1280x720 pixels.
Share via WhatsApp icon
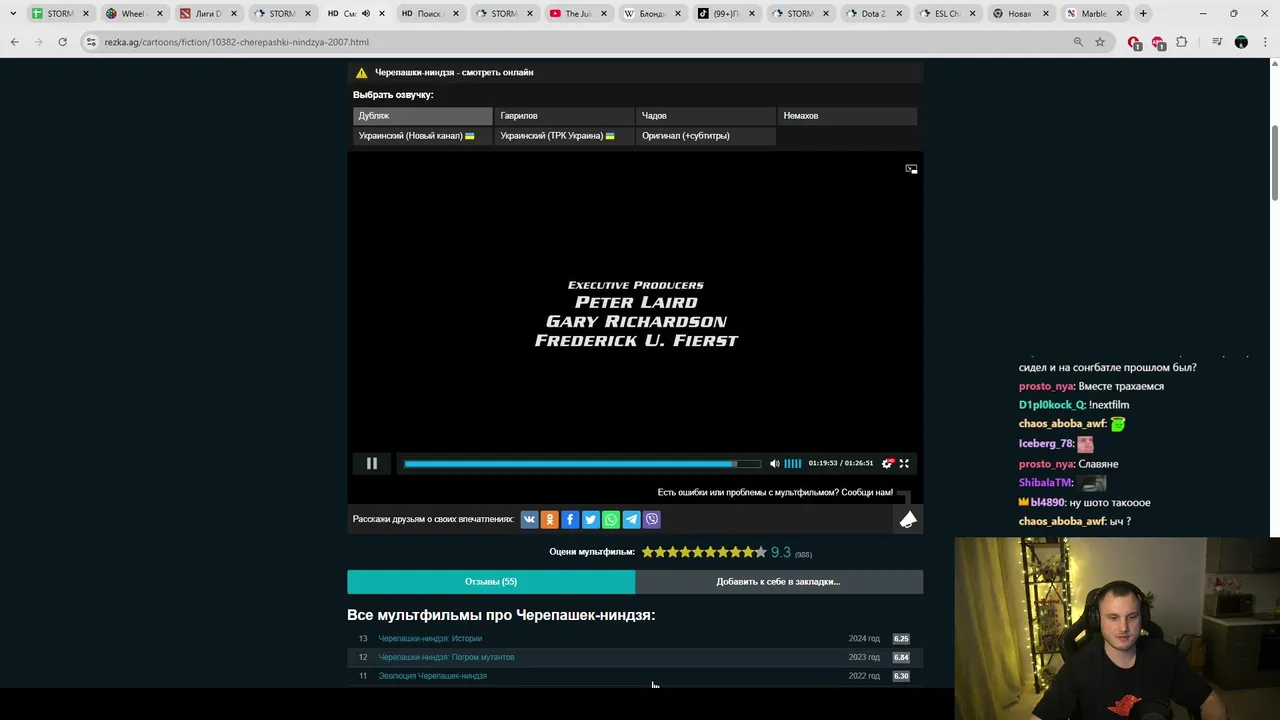611,519
